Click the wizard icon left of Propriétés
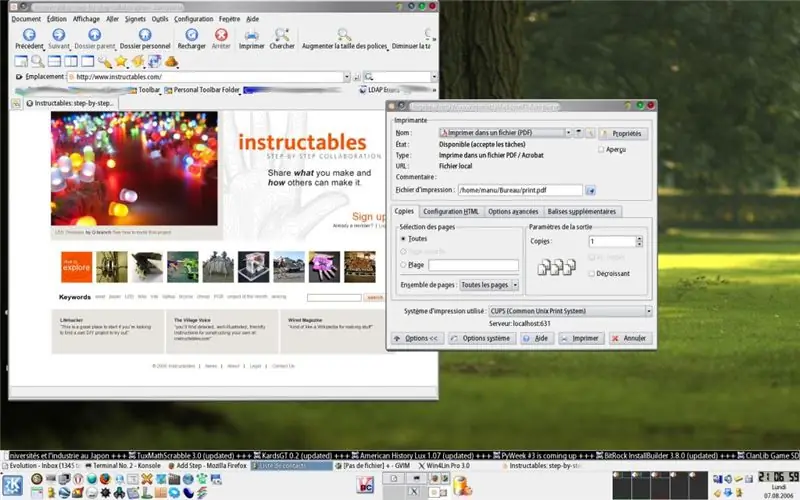800x500 pixels. 590,133
